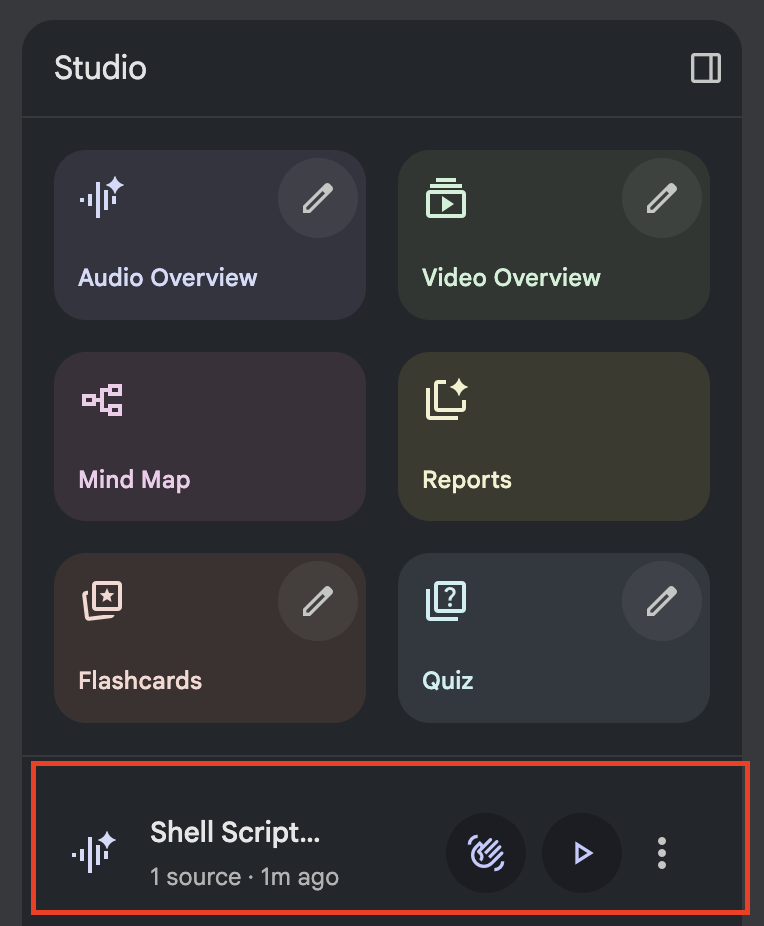
Task: Create a Video Overview
Action: tap(511, 277)
